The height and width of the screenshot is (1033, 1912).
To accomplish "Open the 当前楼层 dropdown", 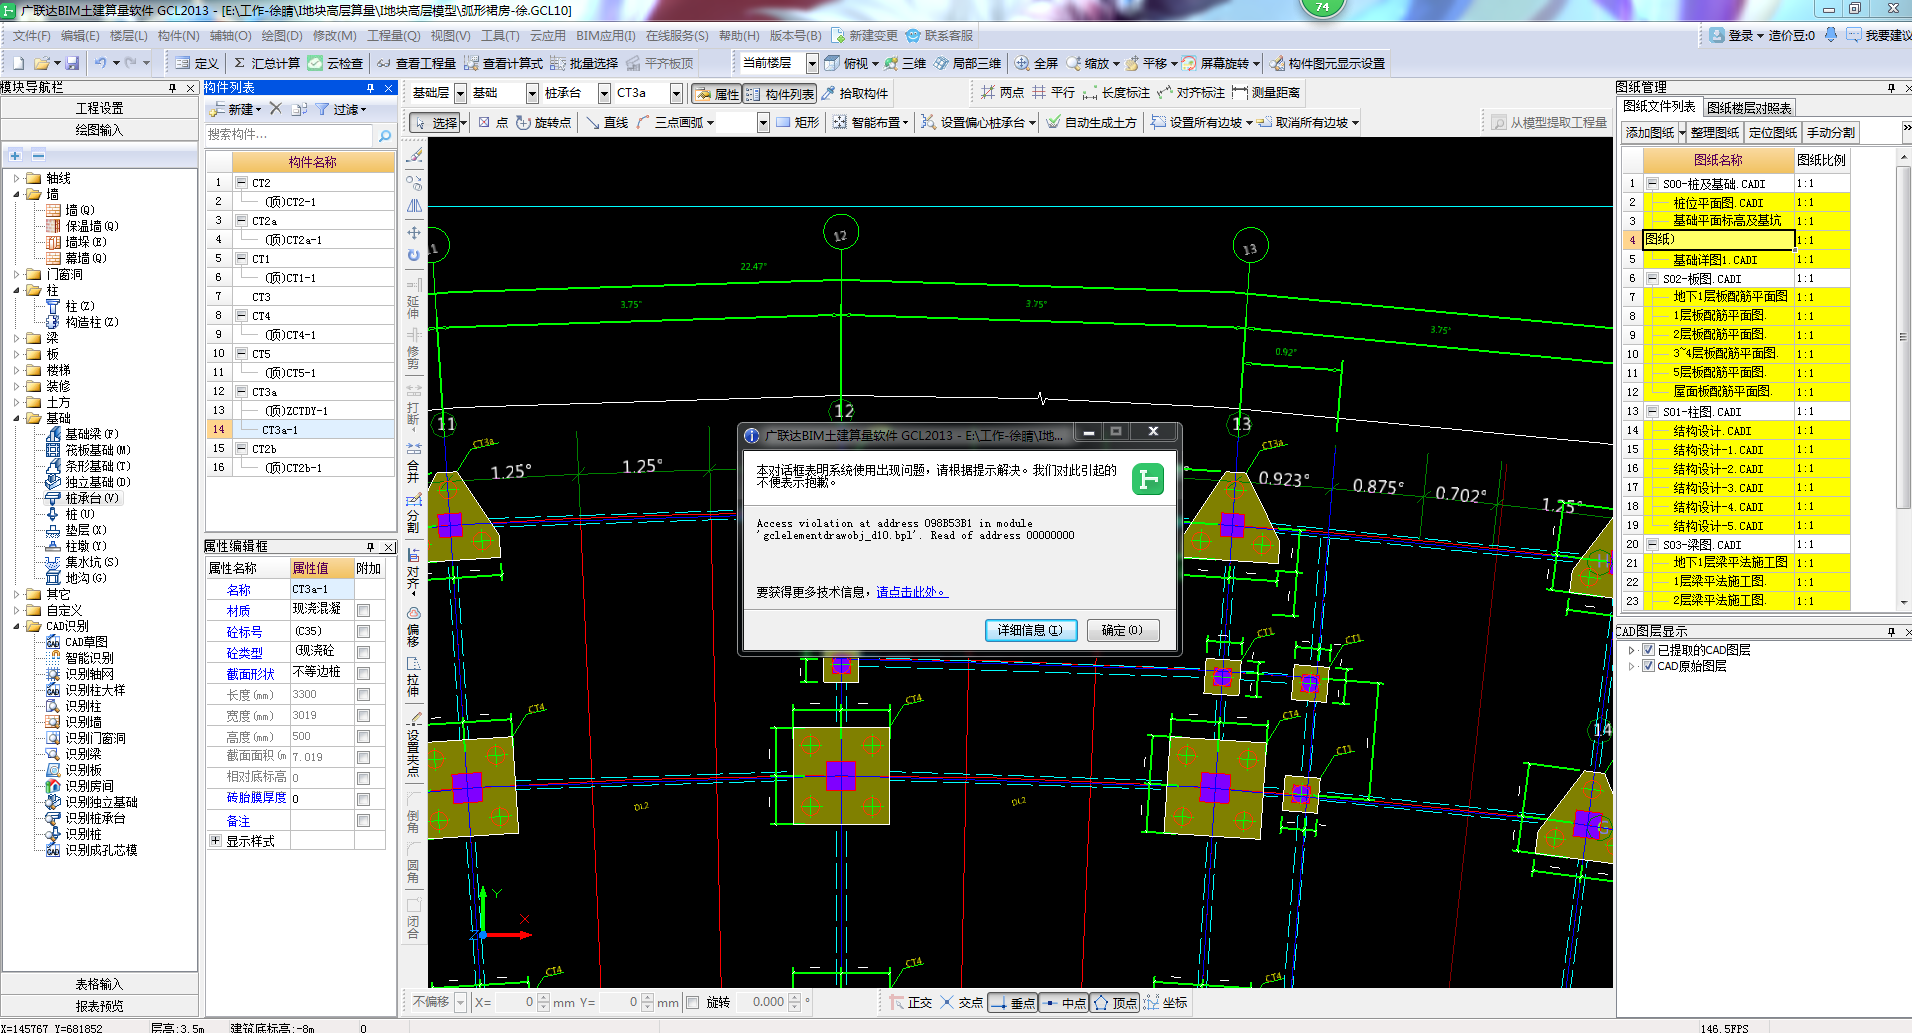I will click(812, 63).
